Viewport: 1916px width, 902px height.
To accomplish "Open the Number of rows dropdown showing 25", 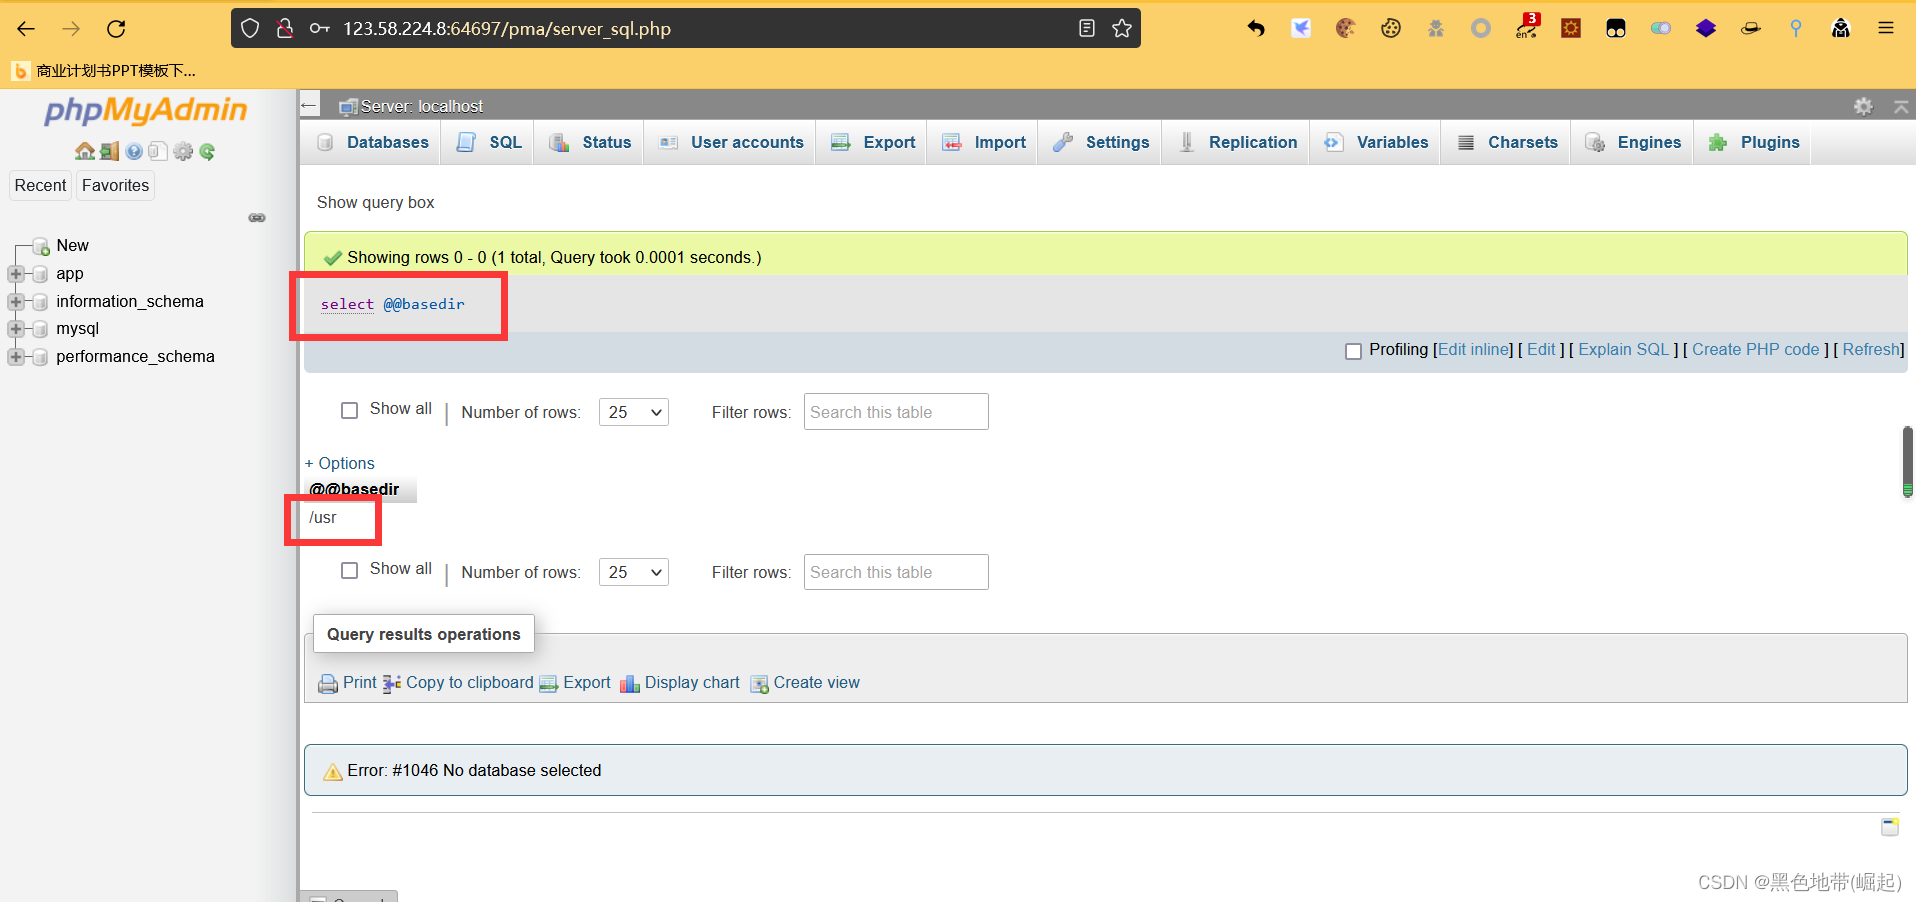I will point(633,412).
